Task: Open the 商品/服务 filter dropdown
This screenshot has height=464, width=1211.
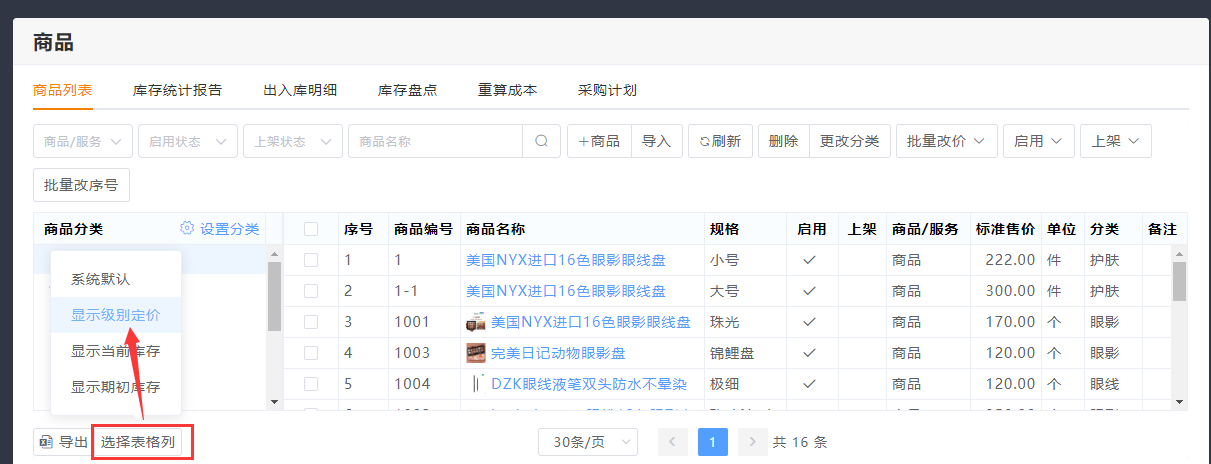Action: [84, 141]
